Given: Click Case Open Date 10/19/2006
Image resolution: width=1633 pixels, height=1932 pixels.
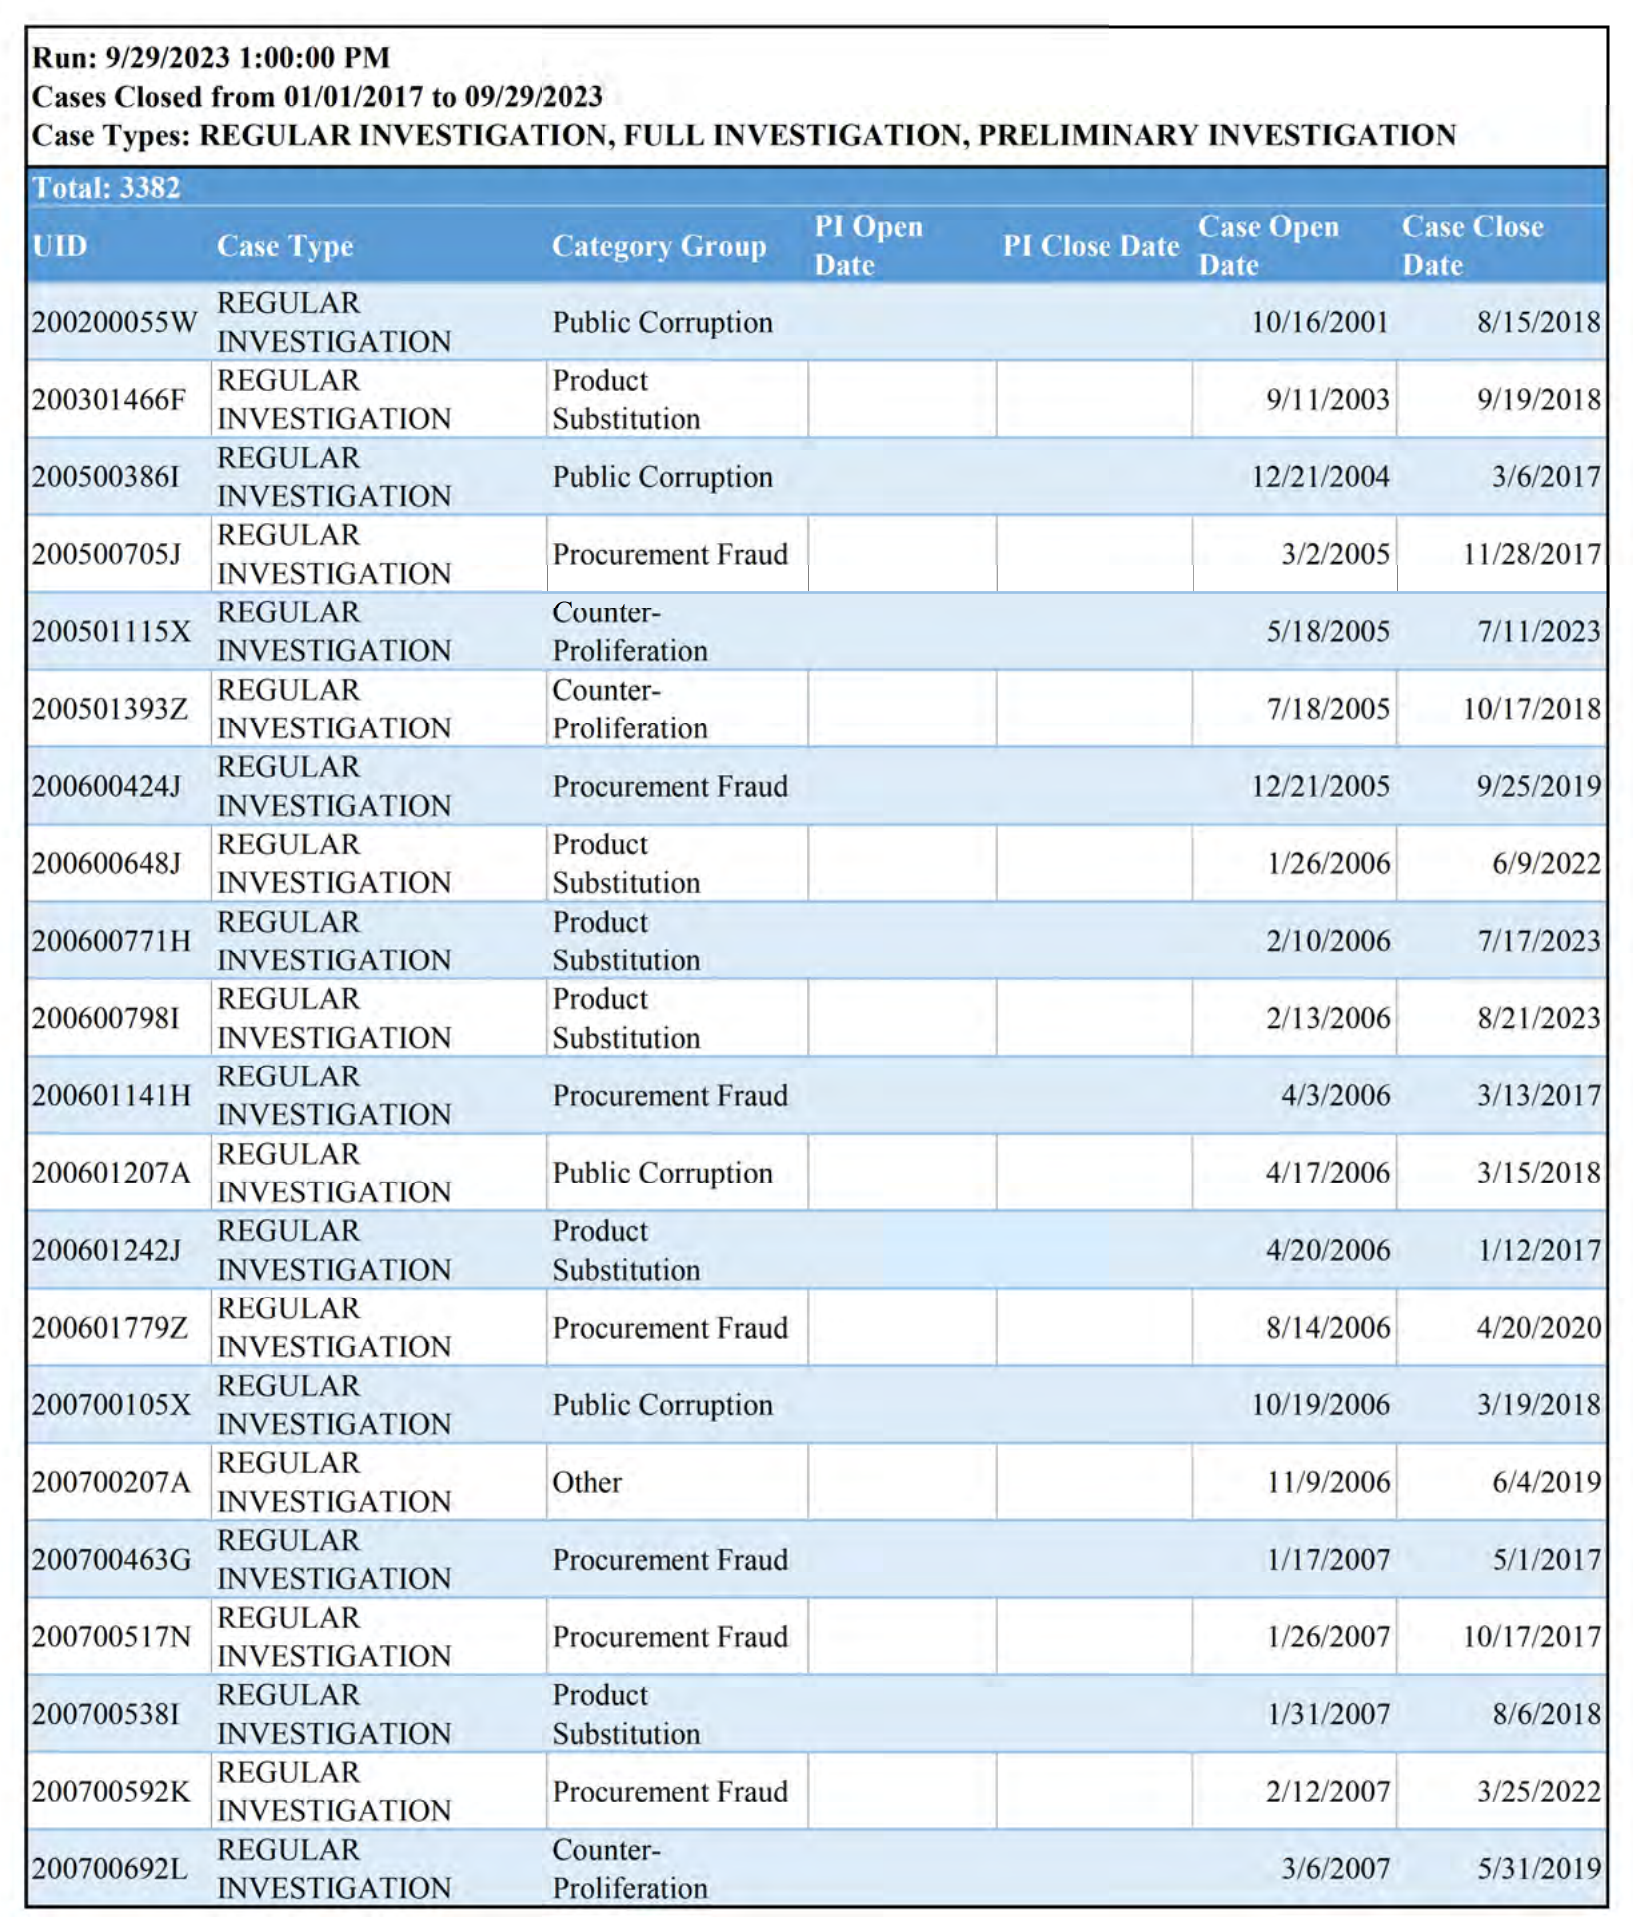Looking at the screenshot, I should 1320,1405.
